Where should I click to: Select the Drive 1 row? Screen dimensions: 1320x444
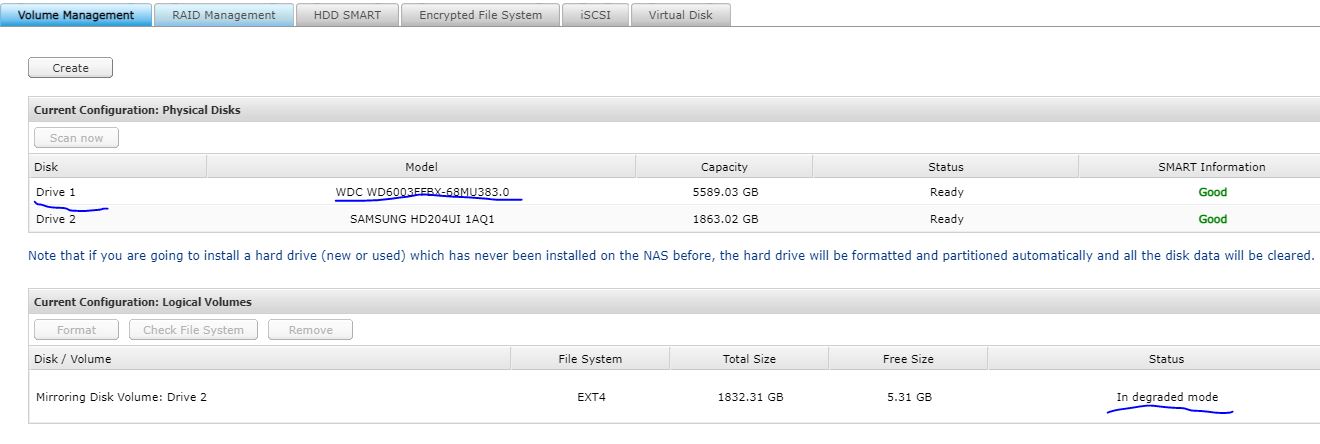click(x=56, y=192)
